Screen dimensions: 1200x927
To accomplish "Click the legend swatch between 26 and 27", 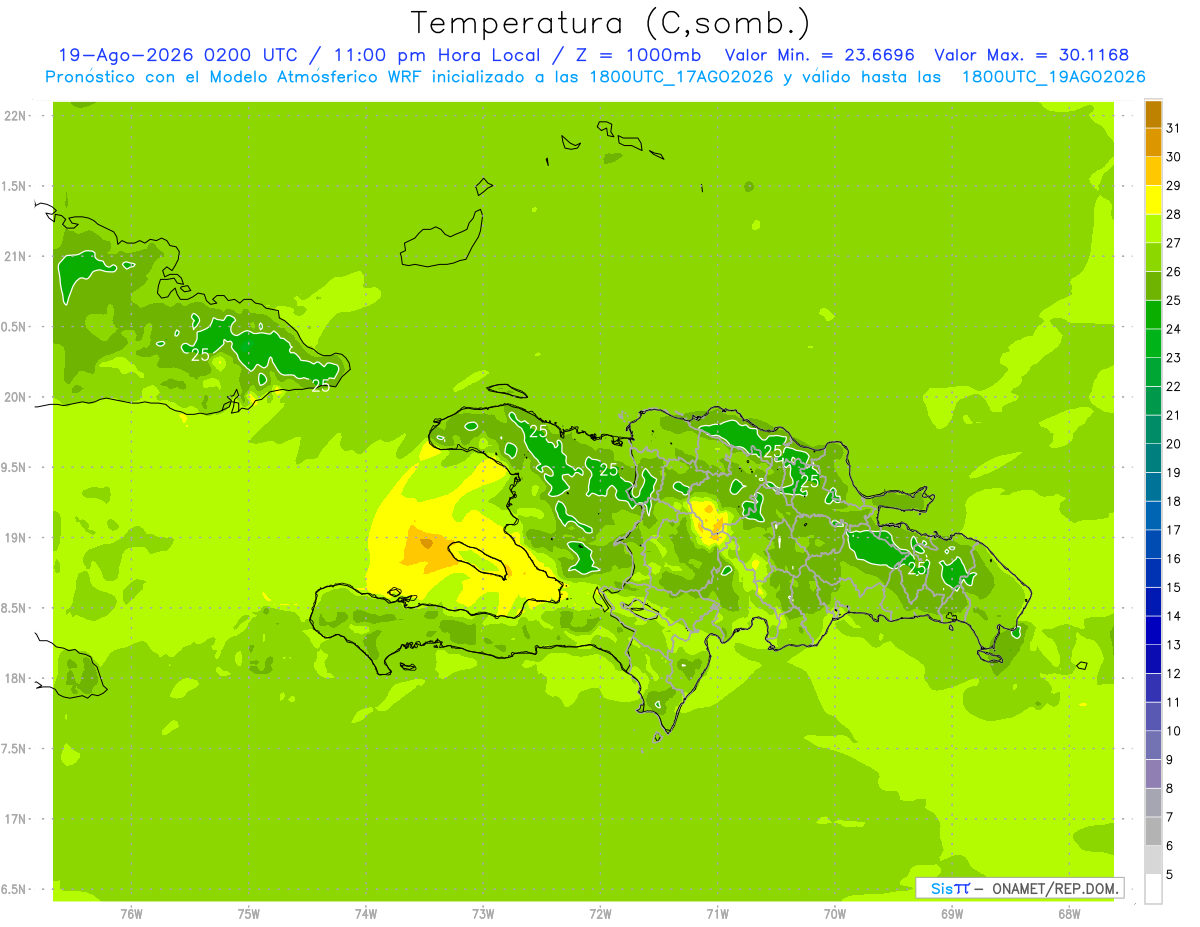I will tap(1153, 258).
